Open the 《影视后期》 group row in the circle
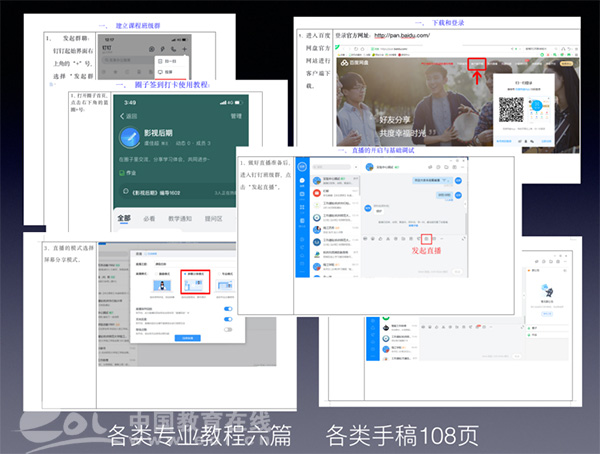 pos(178,192)
